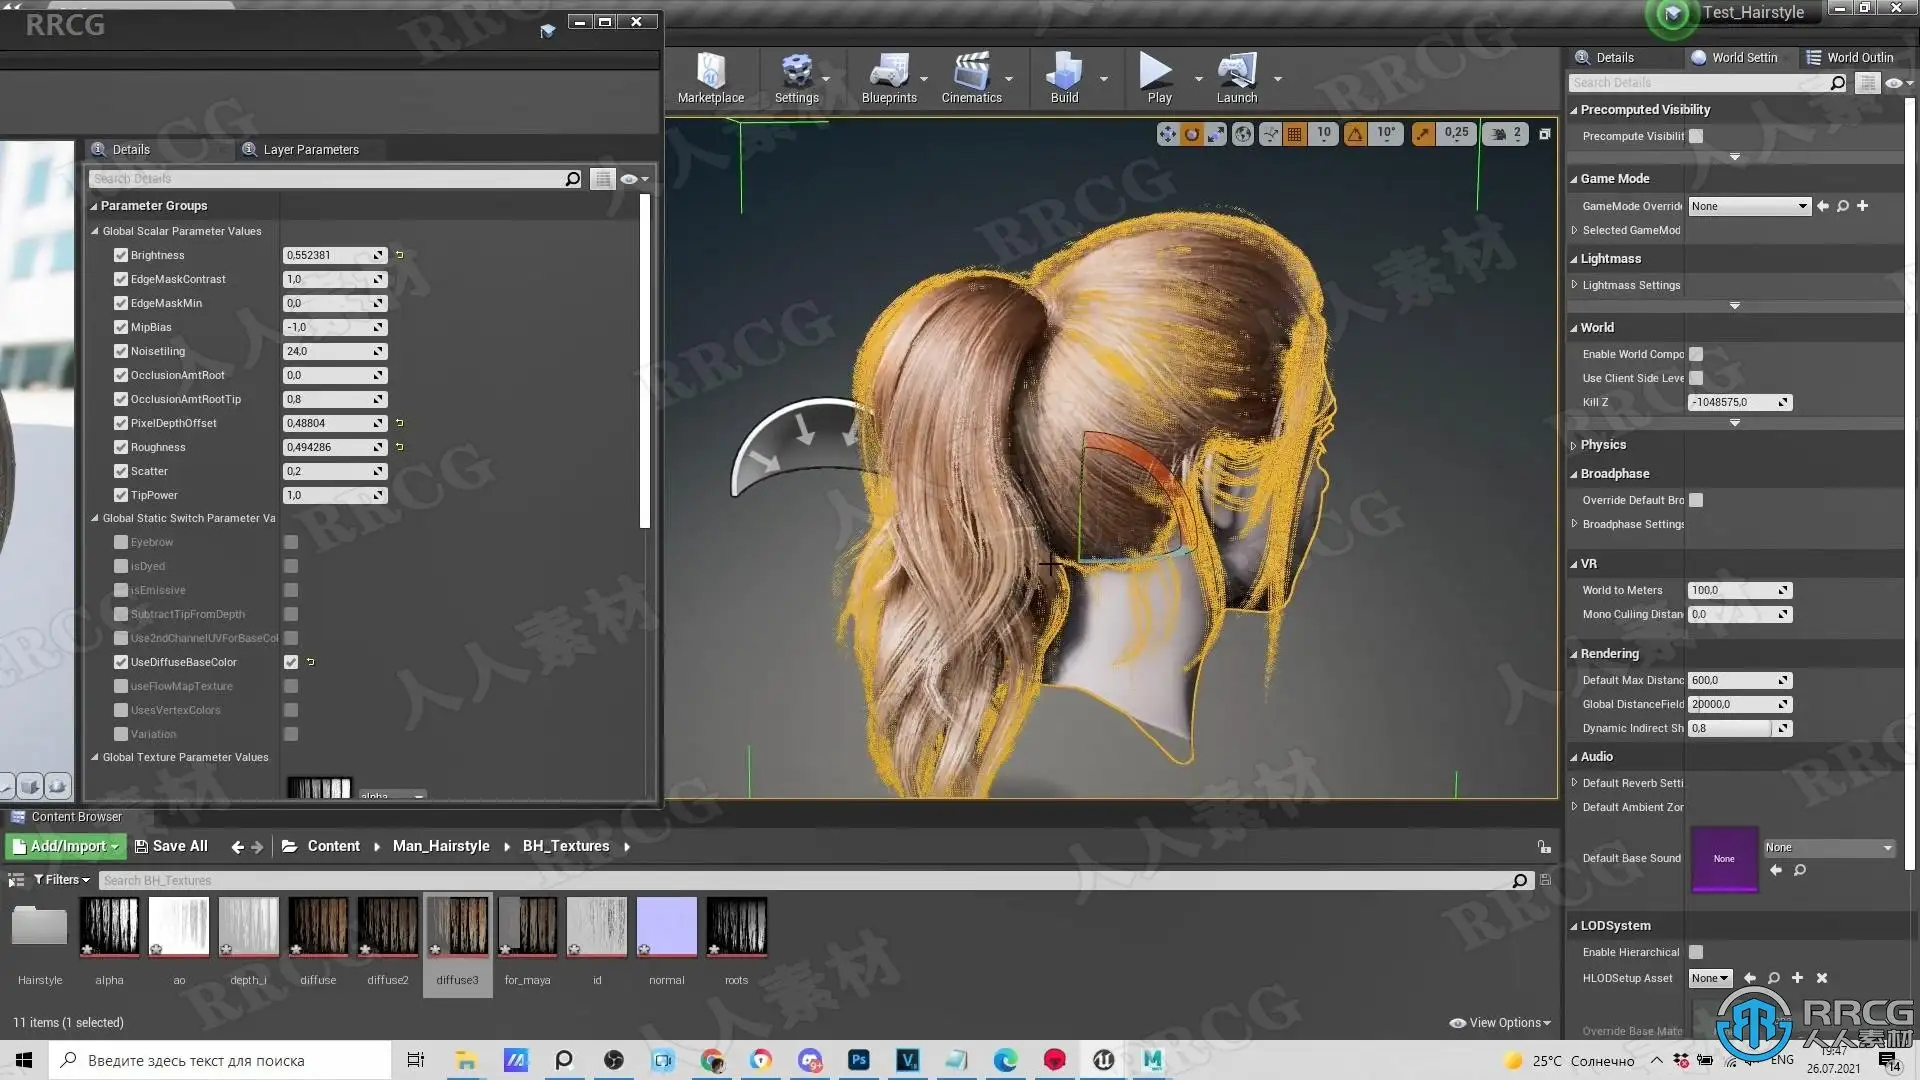Image resolution: width=1920 pixels, height=1080 pixels.
Task: Uncheck the Brightness parameter checkbox
Action: 121,255
